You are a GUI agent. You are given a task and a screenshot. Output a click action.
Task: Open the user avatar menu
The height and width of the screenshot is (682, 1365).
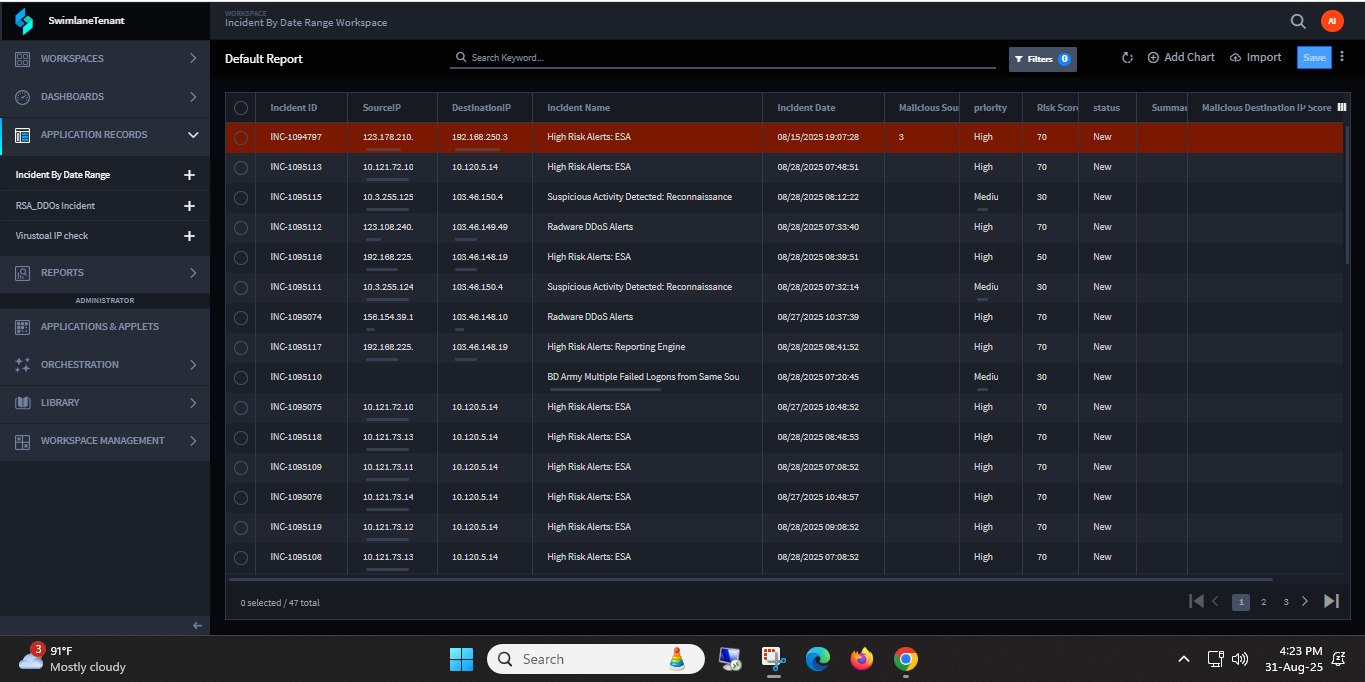pyautogui.click(x=1331, y=21)
